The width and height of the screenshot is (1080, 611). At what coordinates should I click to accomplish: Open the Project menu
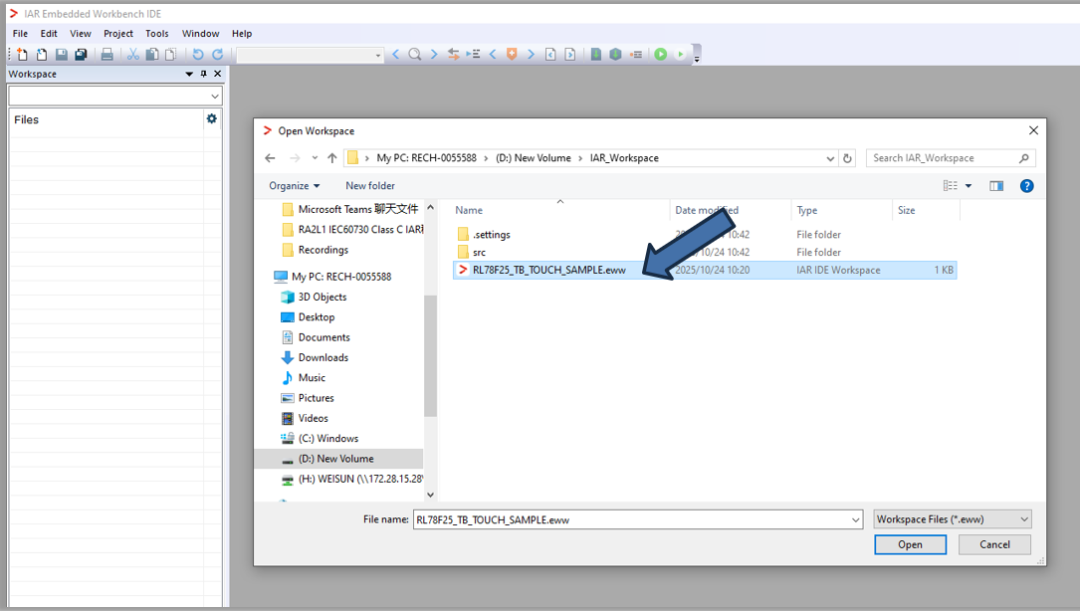coord(118,33)
